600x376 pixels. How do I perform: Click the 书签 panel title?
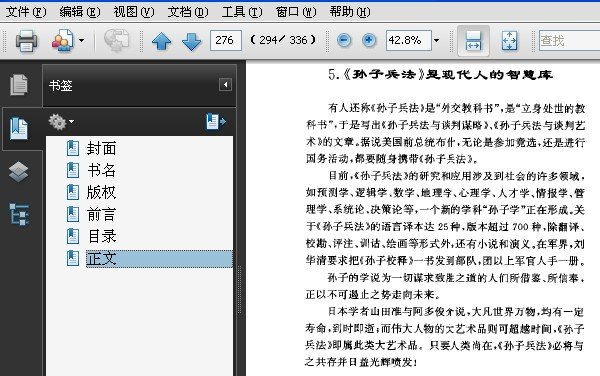pyautogui.click(x=60, y=85)
